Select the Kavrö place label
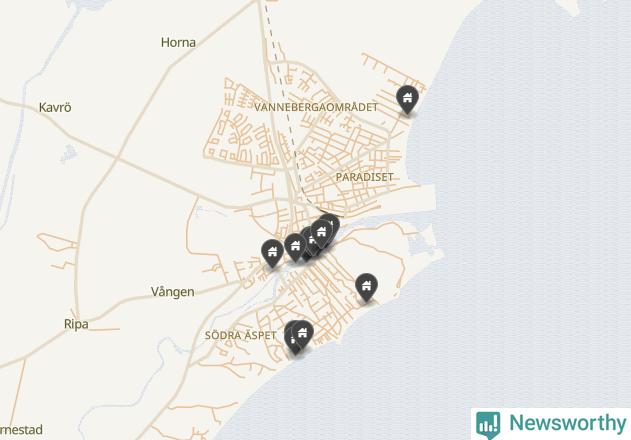The height and width of the screenshot is (440, 631). (x=55, y=107)
